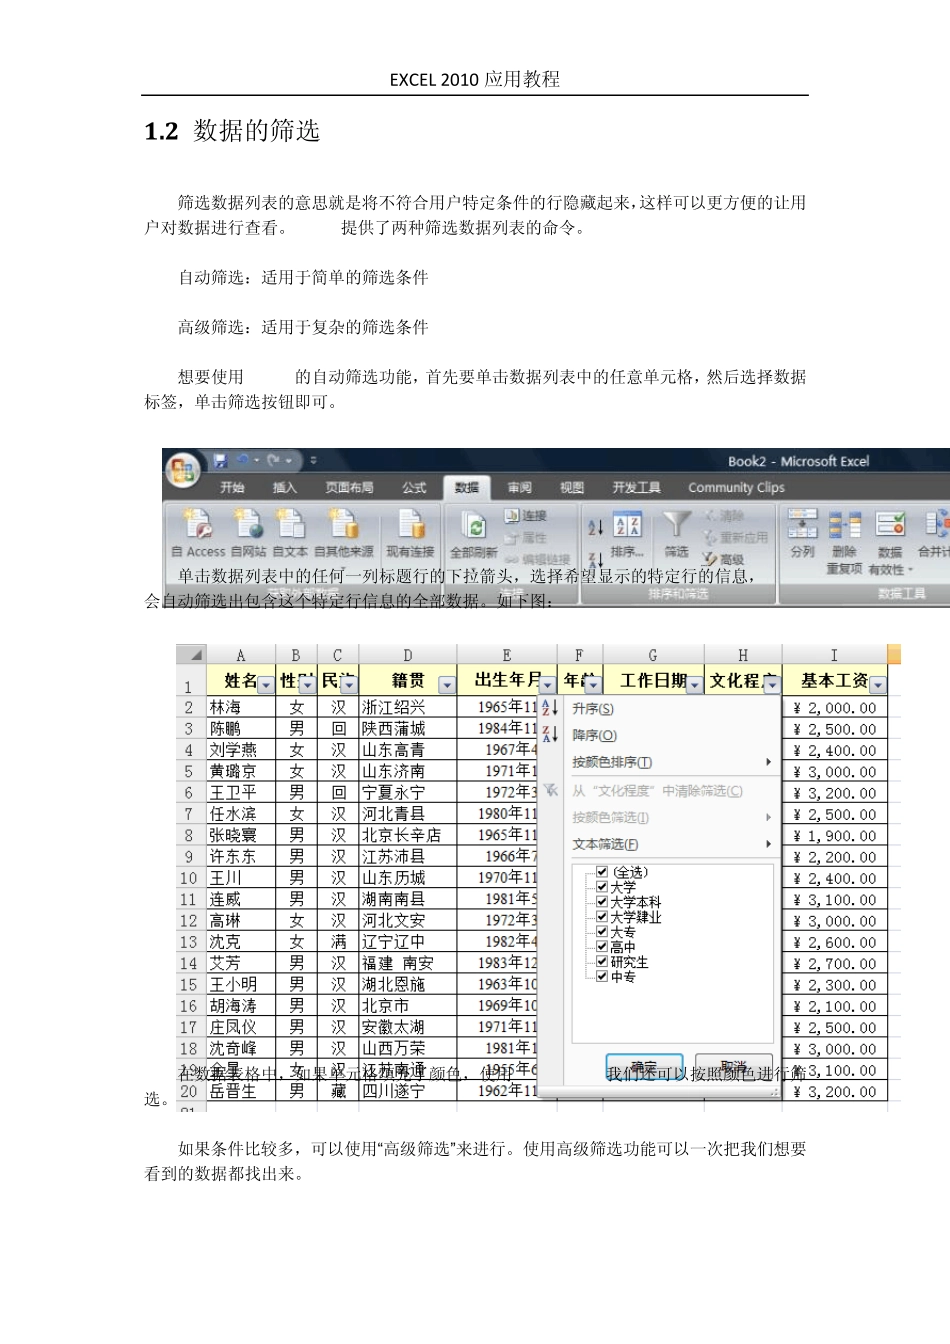Open the 年龄 column filter dropdown
Screen dimensions: 950x1344
pyautogui.click(x=593, y=685)
